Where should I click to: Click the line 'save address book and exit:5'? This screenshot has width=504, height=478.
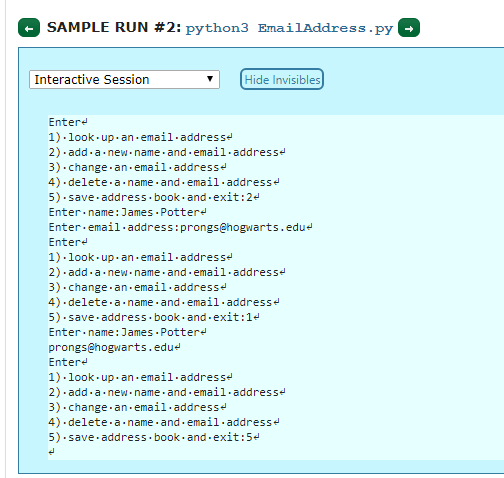154,437
